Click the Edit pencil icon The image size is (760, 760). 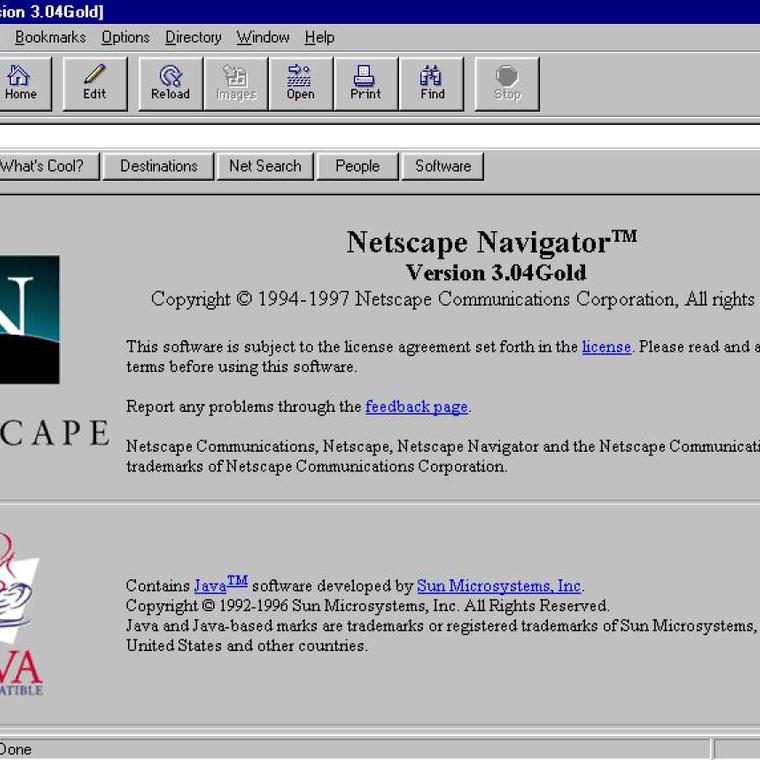tap(95, 83)
